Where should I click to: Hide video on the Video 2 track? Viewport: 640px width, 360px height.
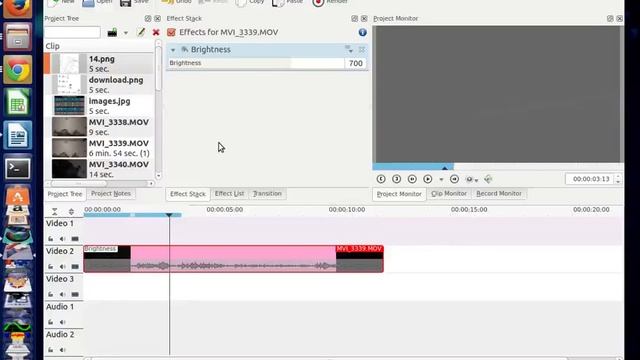[x=75, y=267]
